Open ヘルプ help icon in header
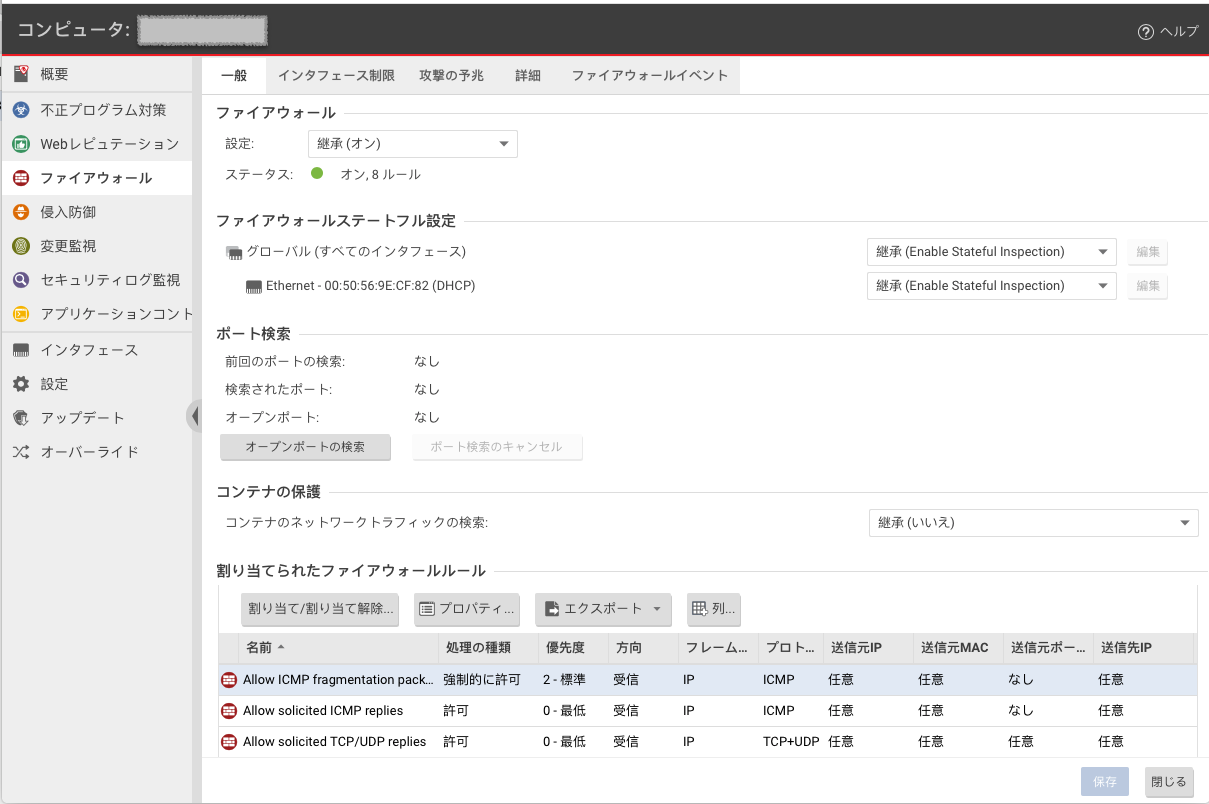This screenshot has height=804, width=1209. (1146, 31)
